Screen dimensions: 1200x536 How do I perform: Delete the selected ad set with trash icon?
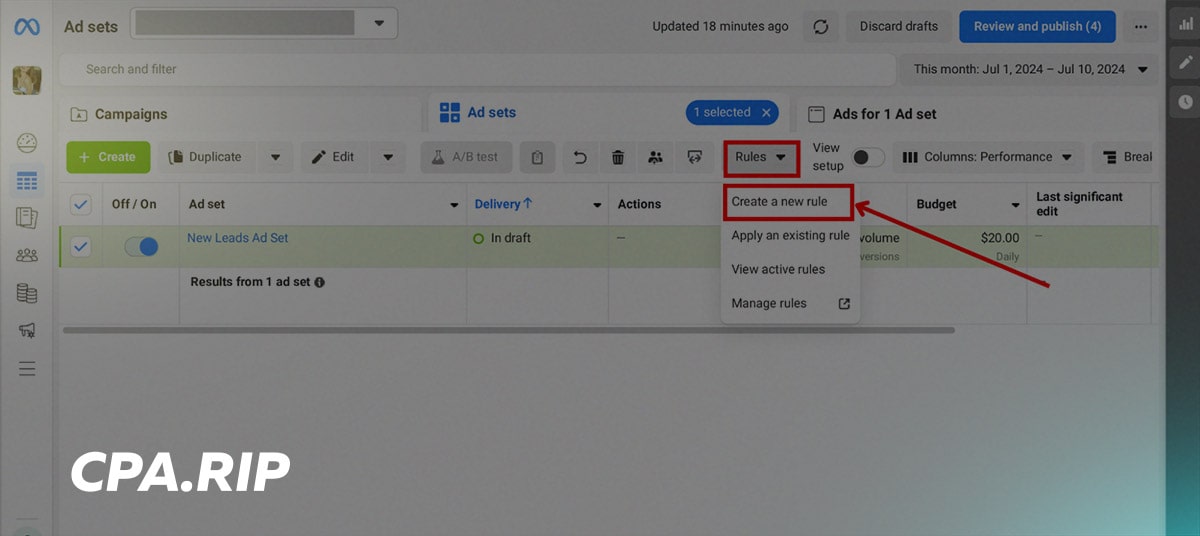pos(618,157)
